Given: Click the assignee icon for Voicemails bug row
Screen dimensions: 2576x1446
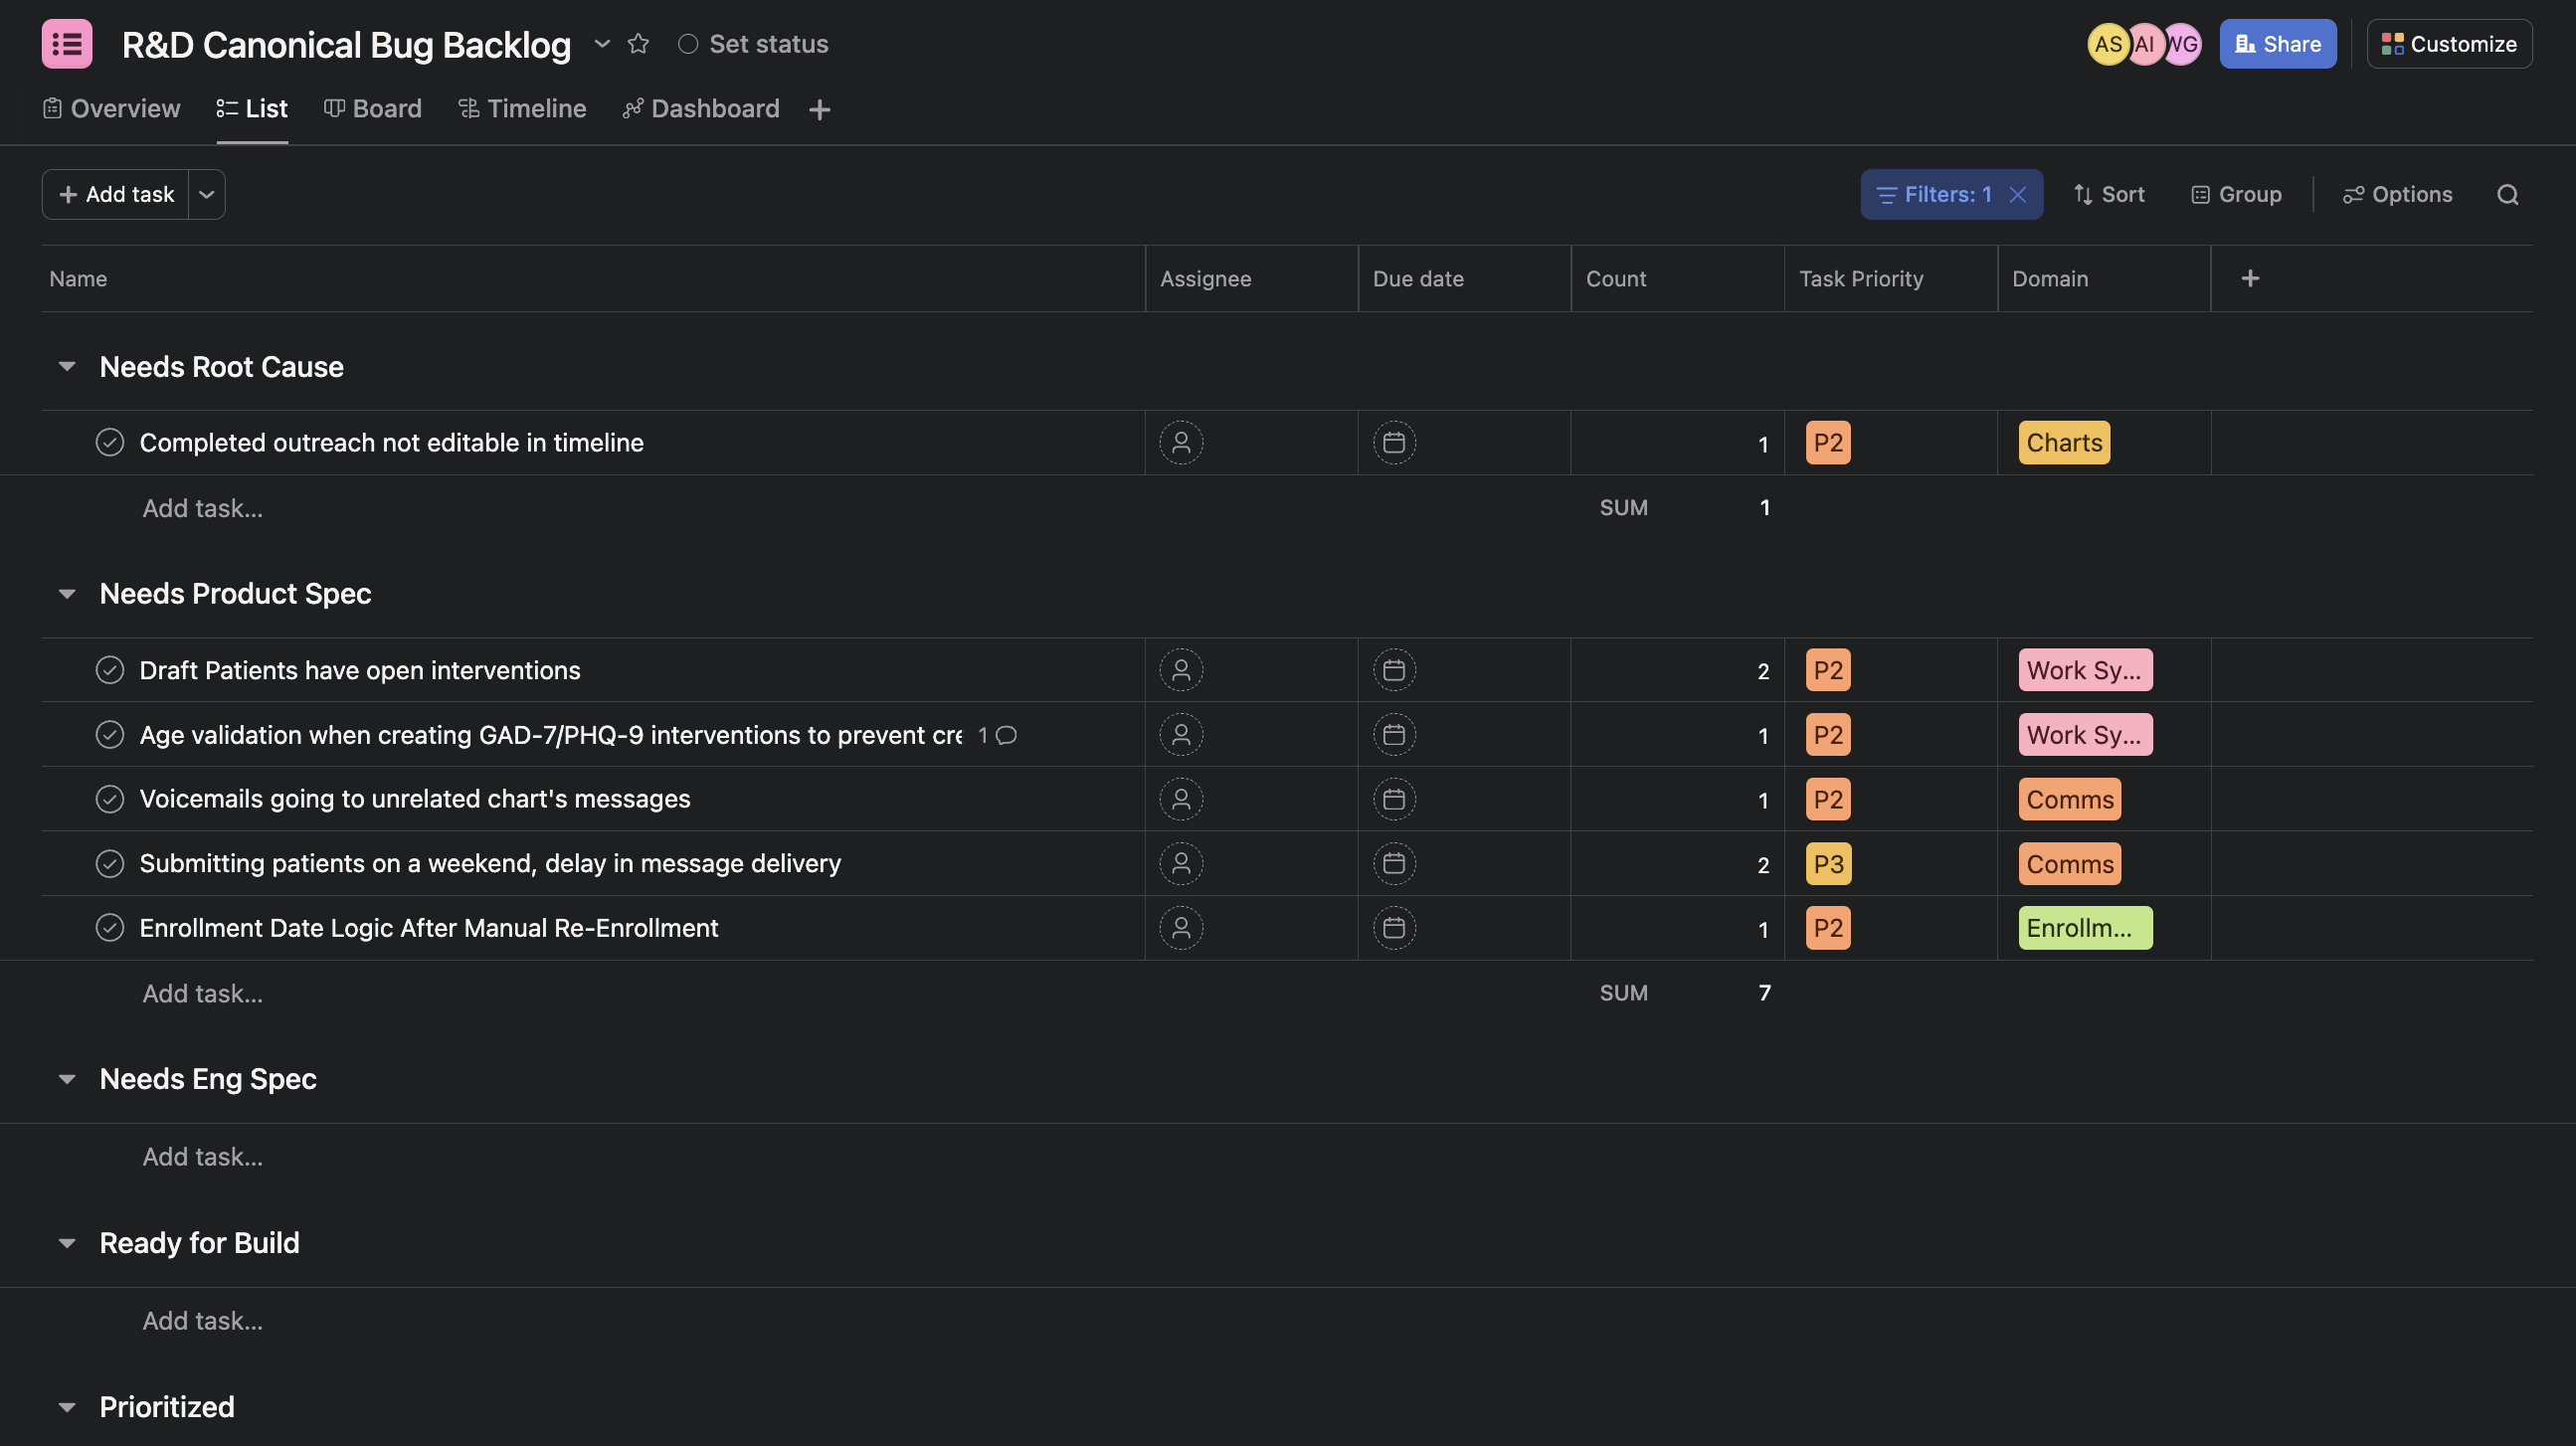Looking at the screenshot, I should [1181, 799].
